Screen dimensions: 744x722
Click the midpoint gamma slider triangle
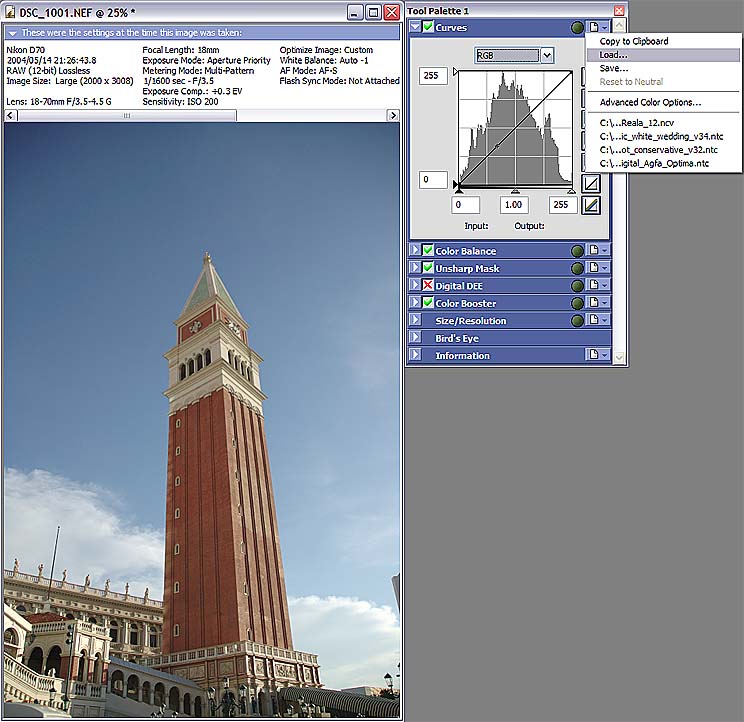[x=515, y=190]
